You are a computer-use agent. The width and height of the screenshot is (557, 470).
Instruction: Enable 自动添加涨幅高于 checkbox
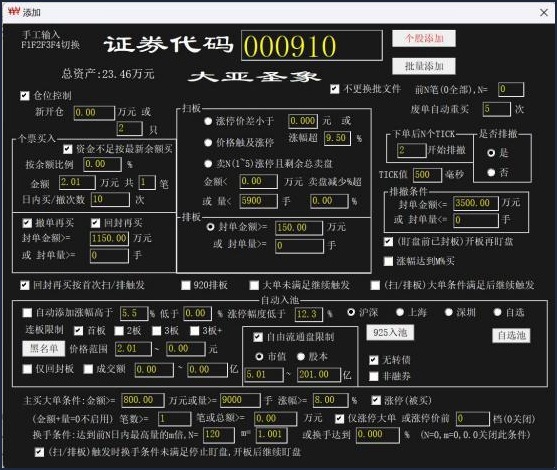[27, 313]
